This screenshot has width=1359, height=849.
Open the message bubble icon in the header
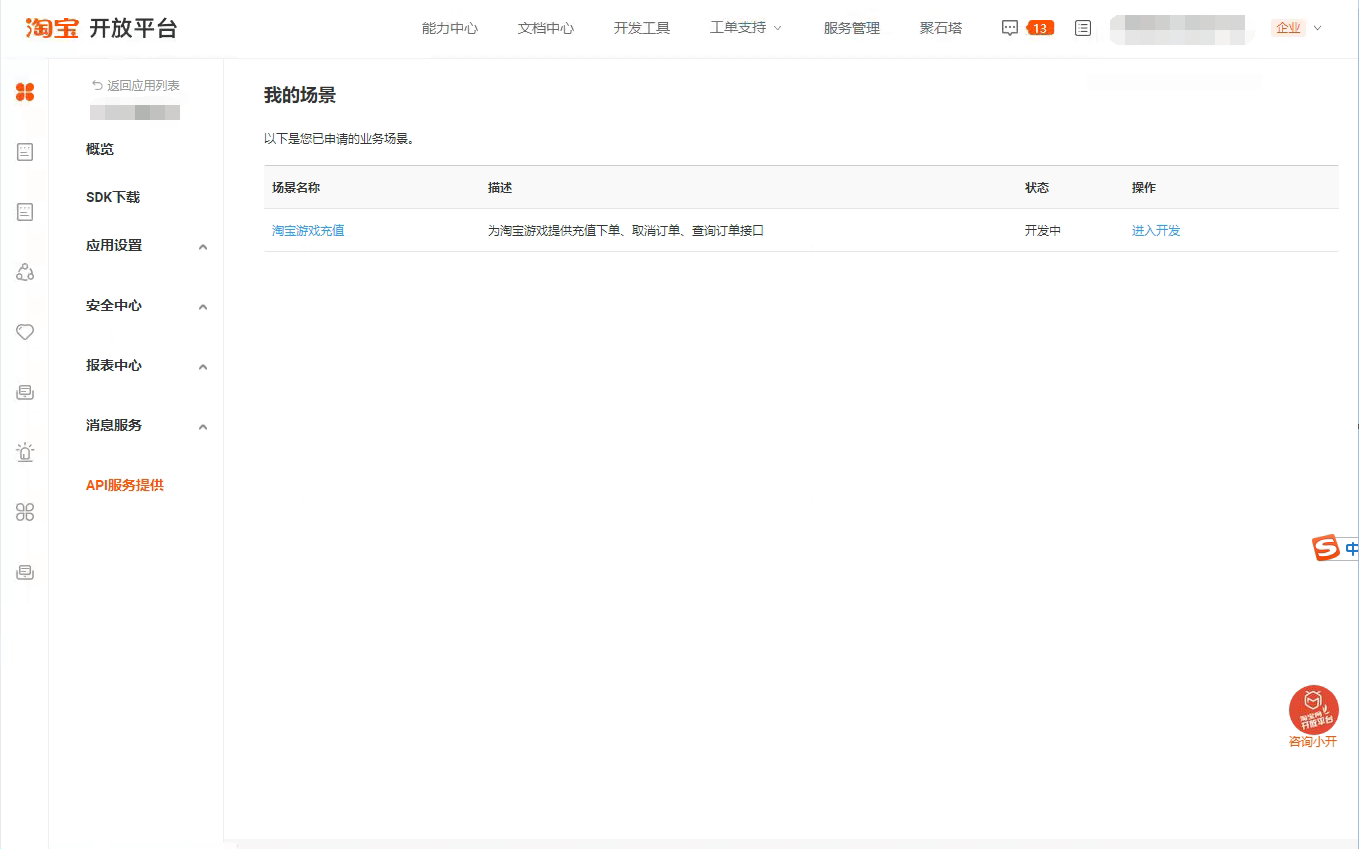coord(1010,28)
